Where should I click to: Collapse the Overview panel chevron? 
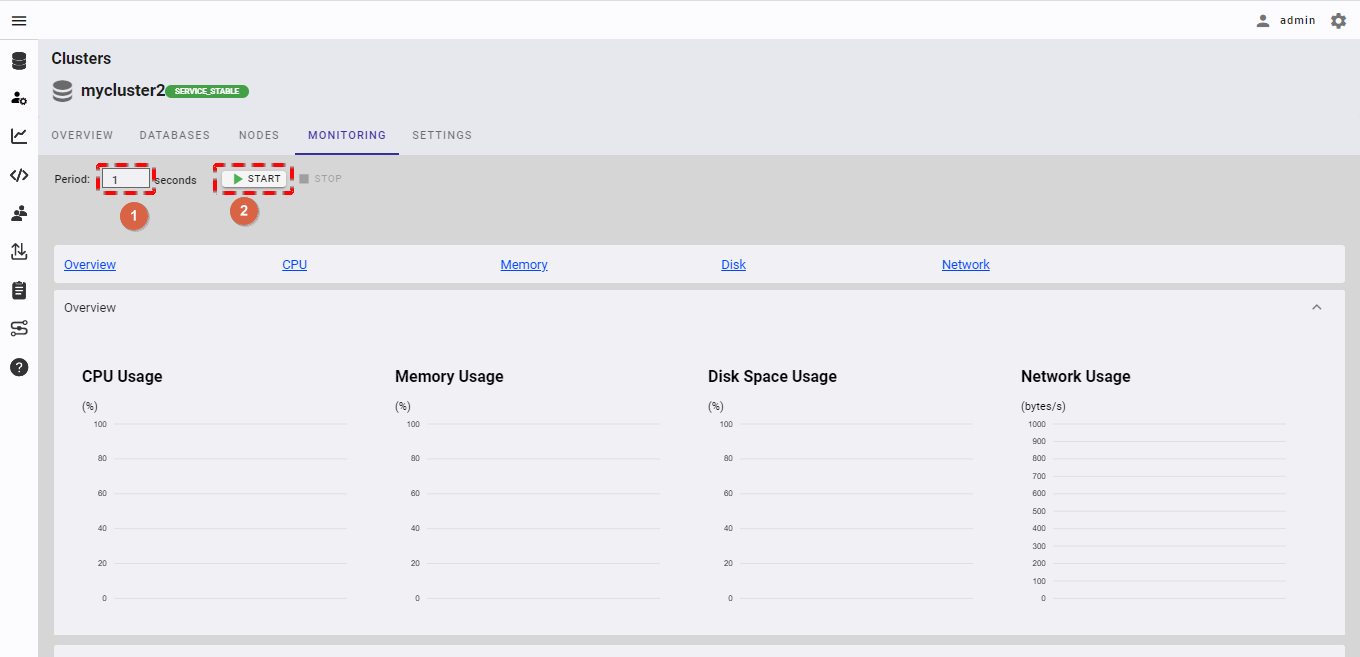1317,307
